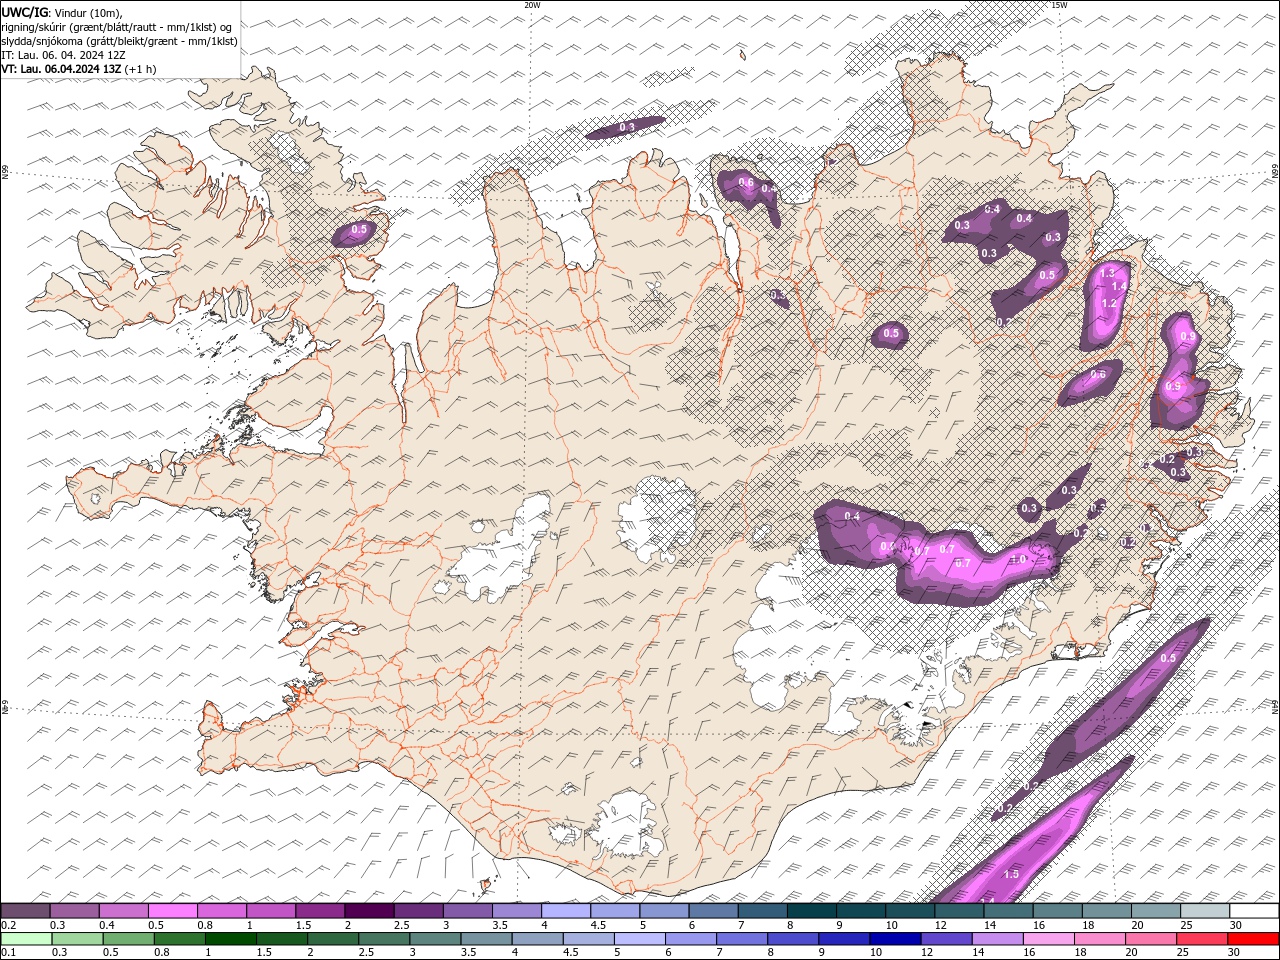Click the dark teal top-row swatch between 9 and 10
Image resolution: width=1280 pixels, height=960 pixels.
click(861, 911)
